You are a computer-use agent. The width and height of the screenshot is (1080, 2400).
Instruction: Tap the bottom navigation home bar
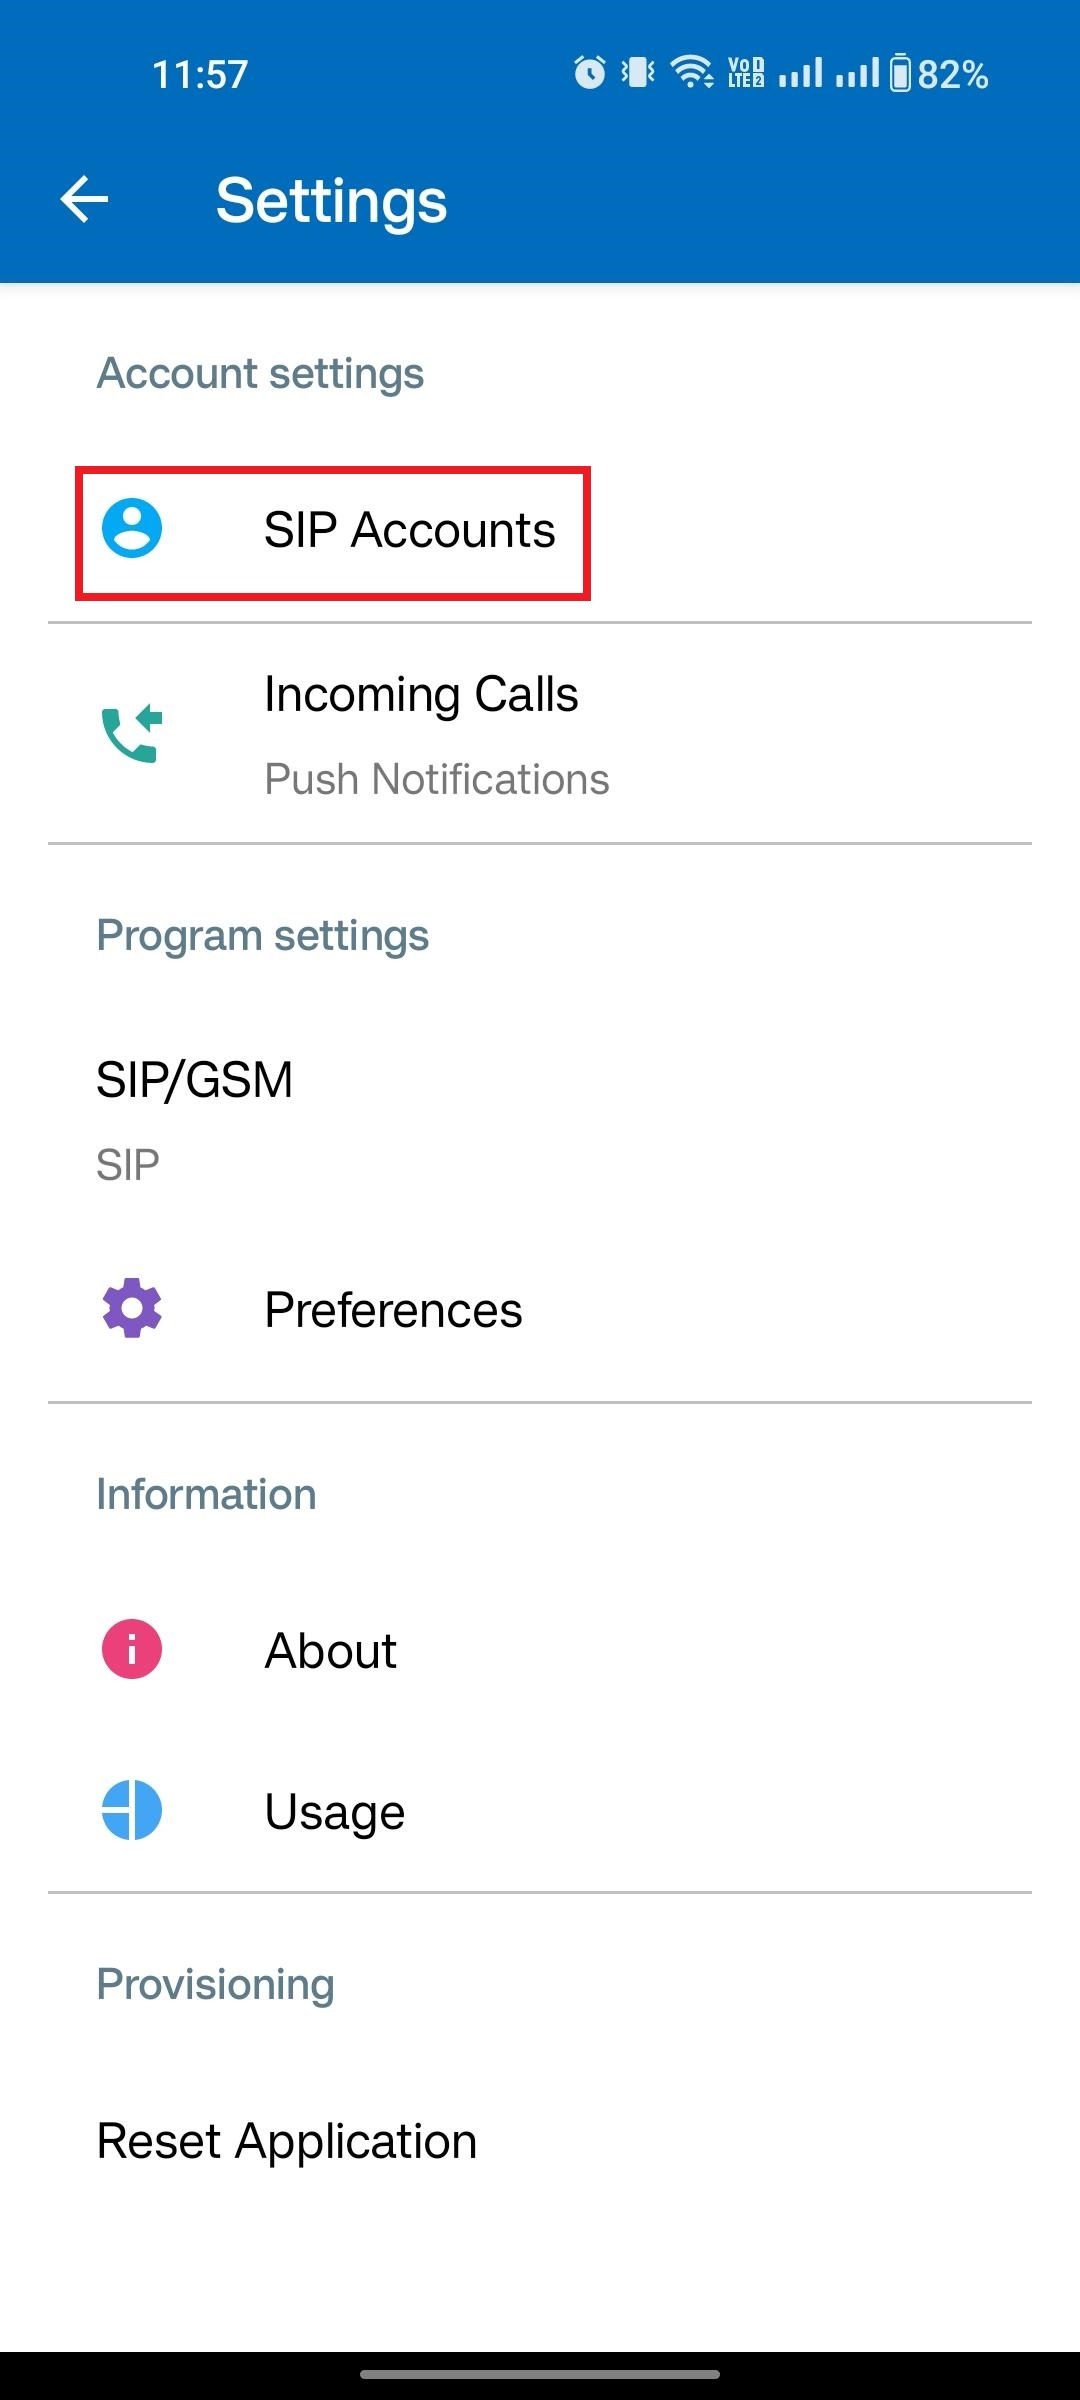540,2373
